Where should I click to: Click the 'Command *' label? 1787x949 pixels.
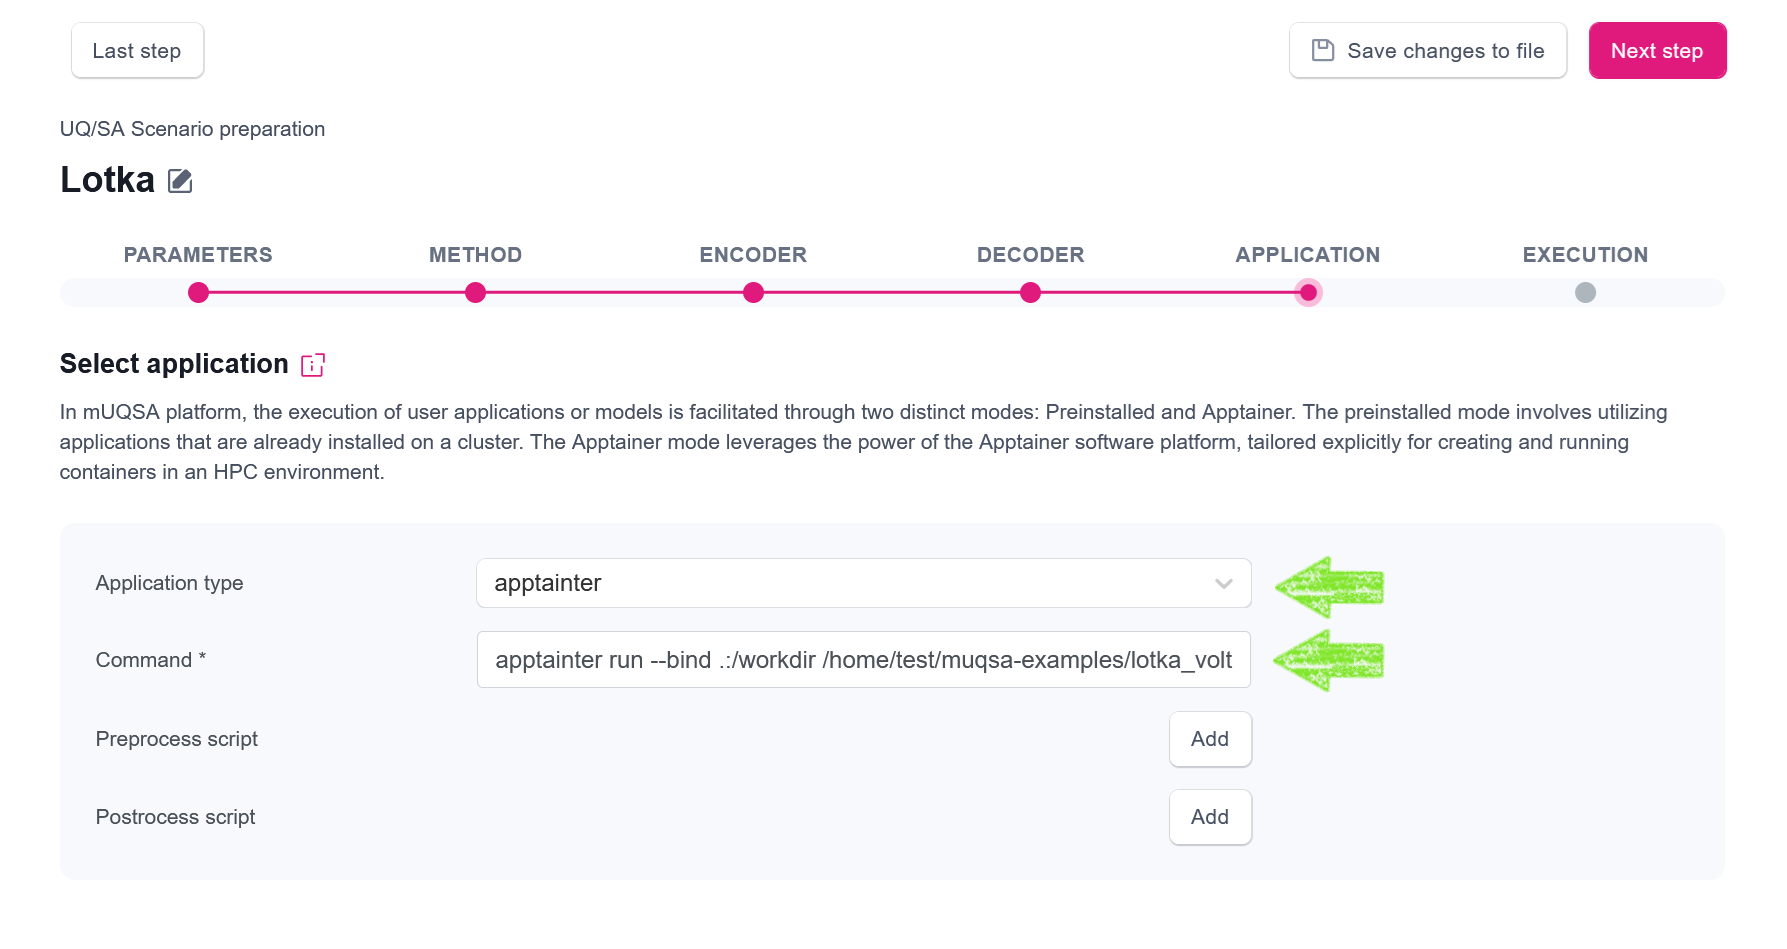151,660
